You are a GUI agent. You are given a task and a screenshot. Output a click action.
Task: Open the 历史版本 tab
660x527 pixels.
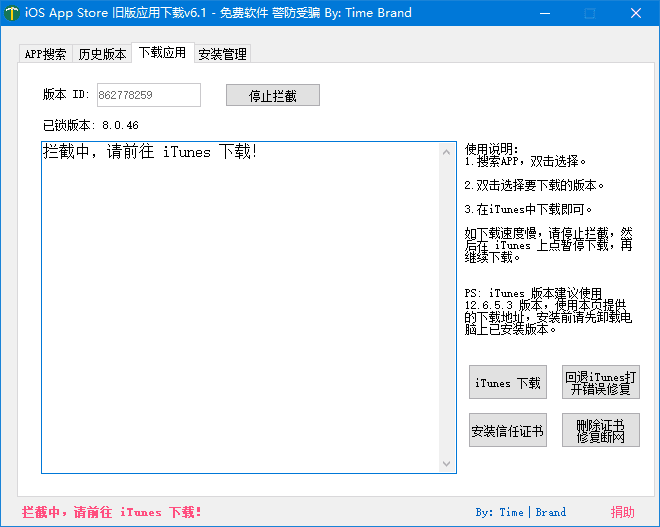tap(102, 54)
